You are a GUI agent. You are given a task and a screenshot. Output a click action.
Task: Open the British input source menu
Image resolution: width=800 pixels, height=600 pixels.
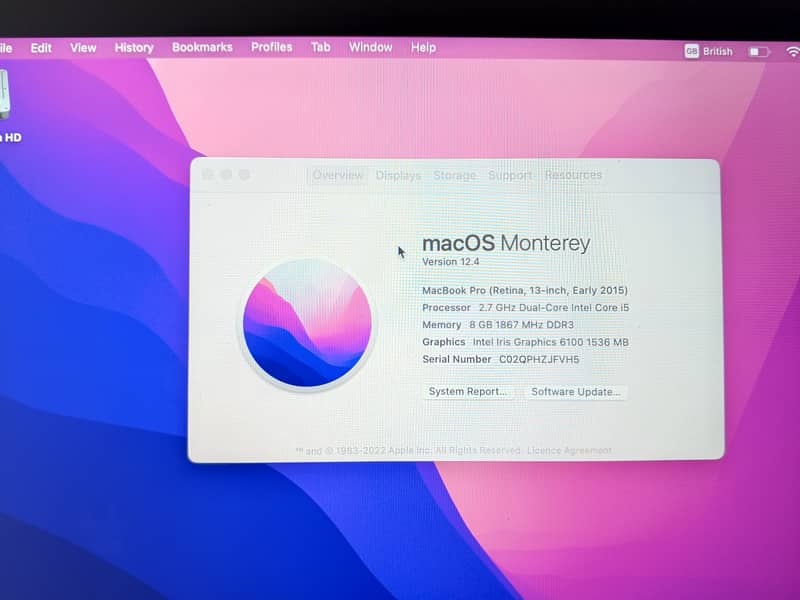click(x=709, y=51)
